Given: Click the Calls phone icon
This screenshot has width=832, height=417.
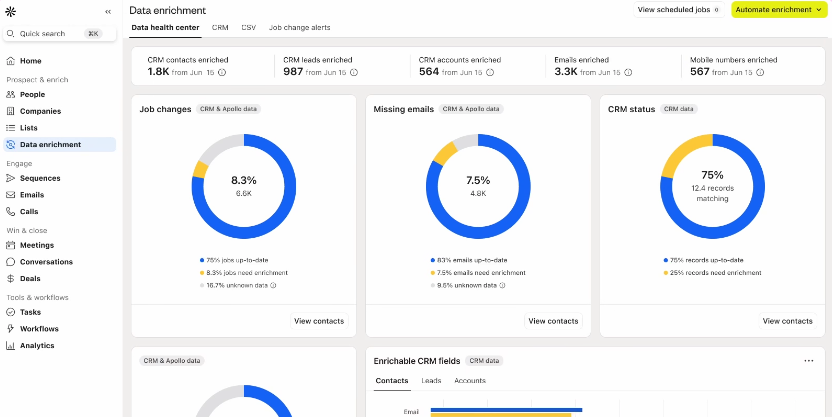Looking at the screenshot, I should point(10,212).
